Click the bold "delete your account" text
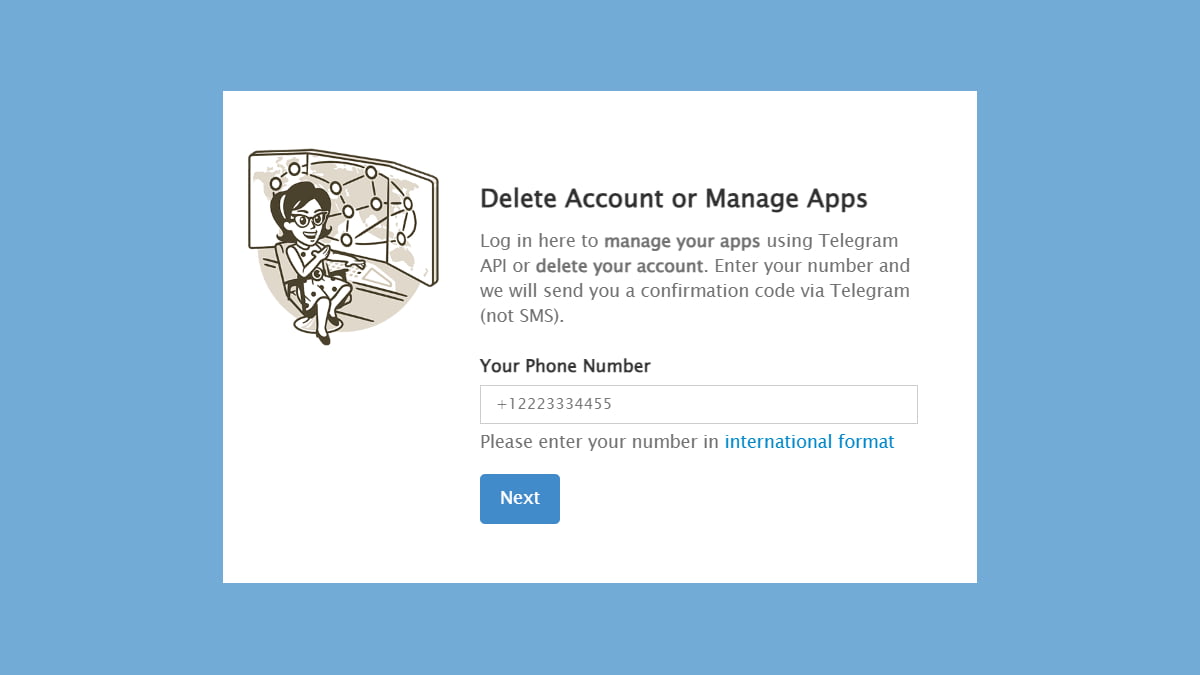This screenshot has width=1200, height=675. coord(619,266)
